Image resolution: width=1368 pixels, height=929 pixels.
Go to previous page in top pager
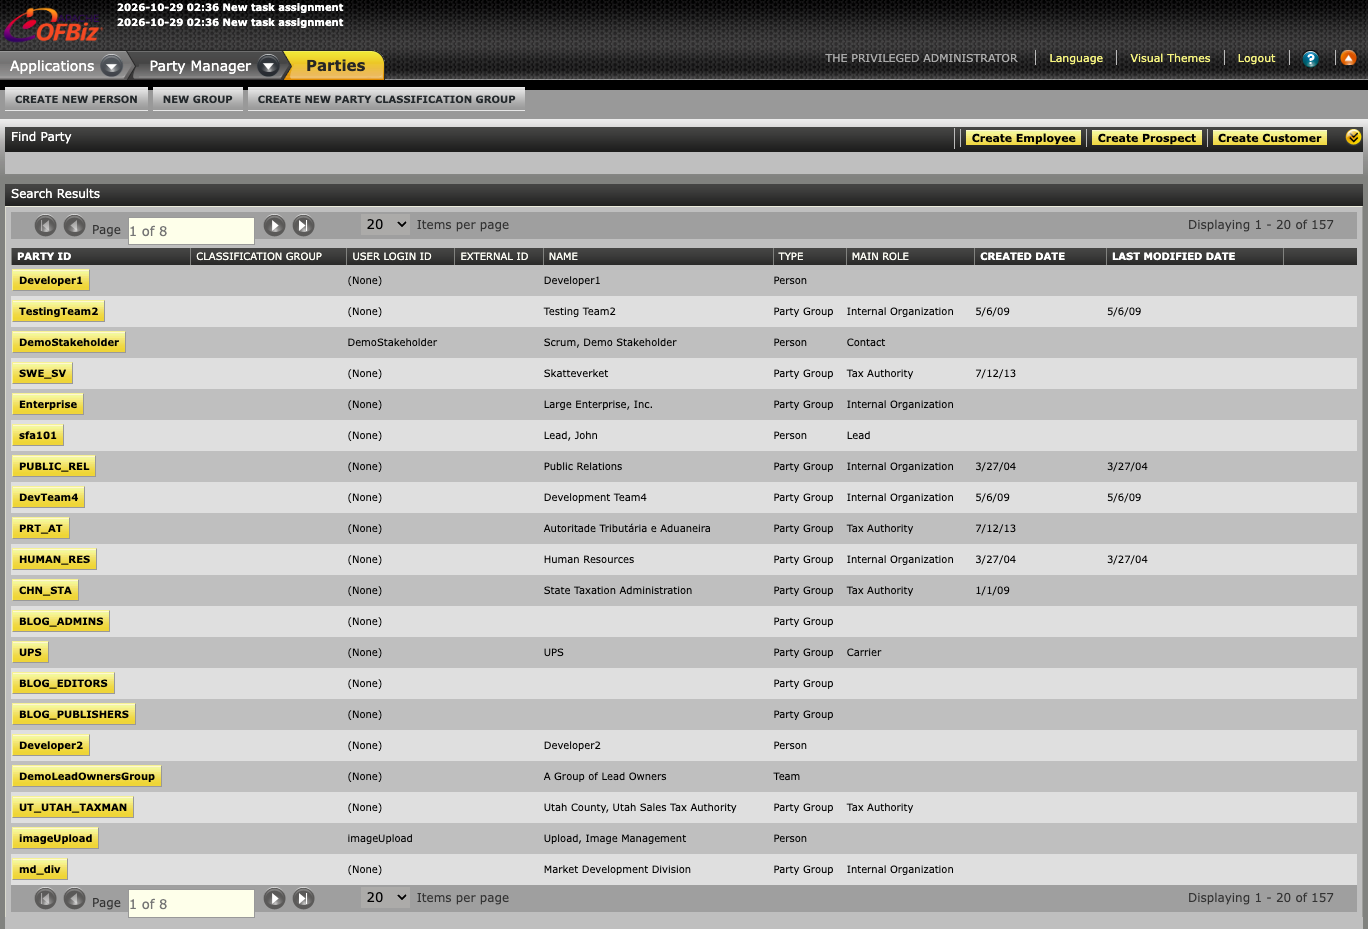pyautogui.click(x=75, y=226)
